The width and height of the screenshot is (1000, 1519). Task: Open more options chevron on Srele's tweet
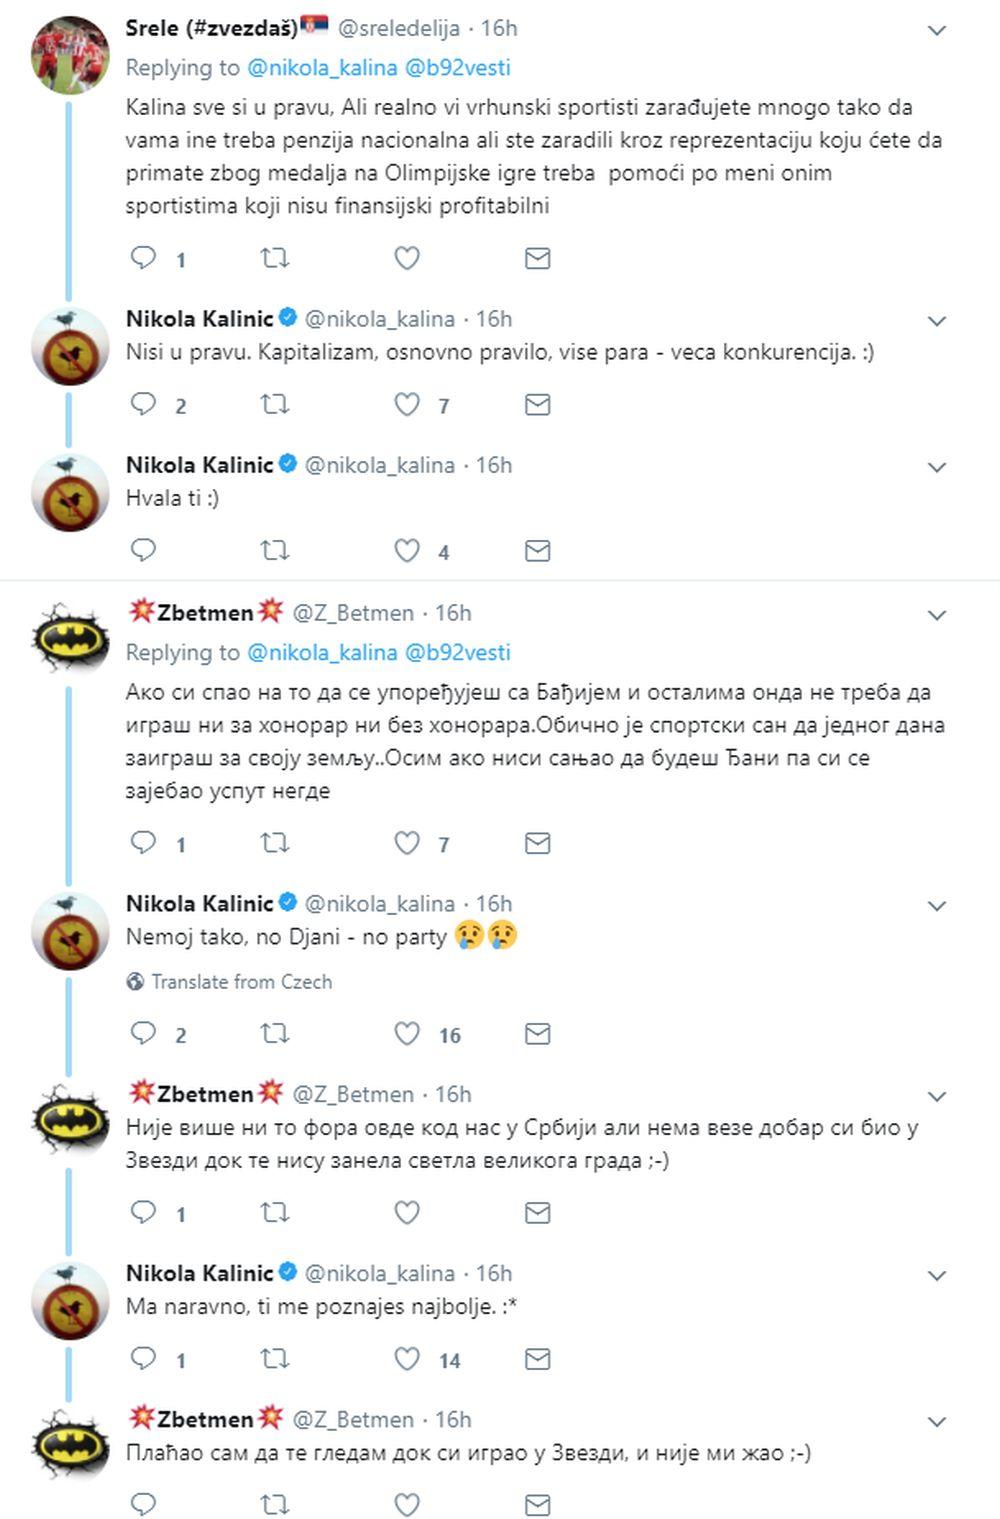coord(937,31)
